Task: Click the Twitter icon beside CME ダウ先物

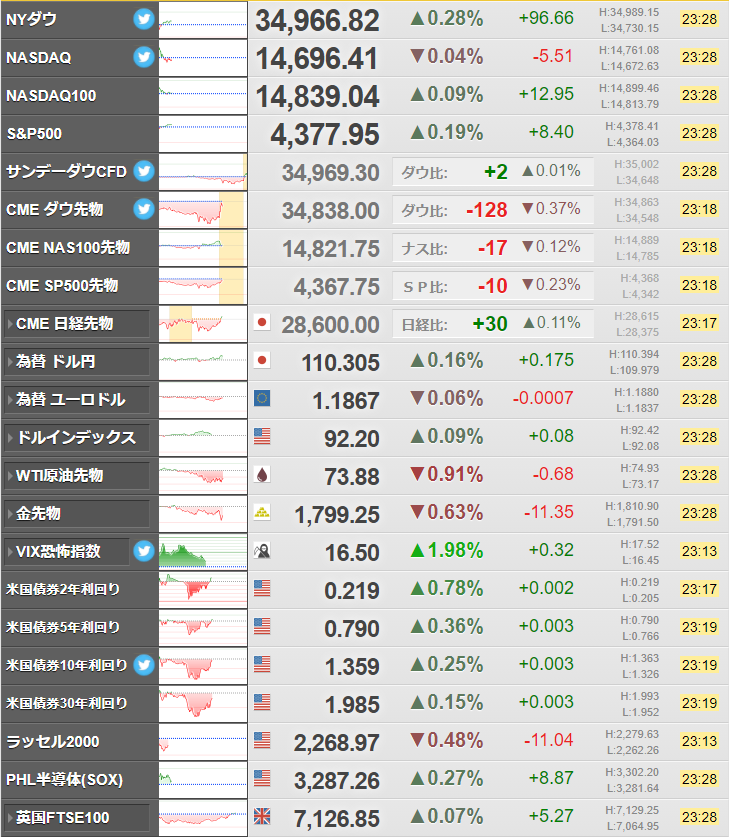Action: click(x=144, y=209)
